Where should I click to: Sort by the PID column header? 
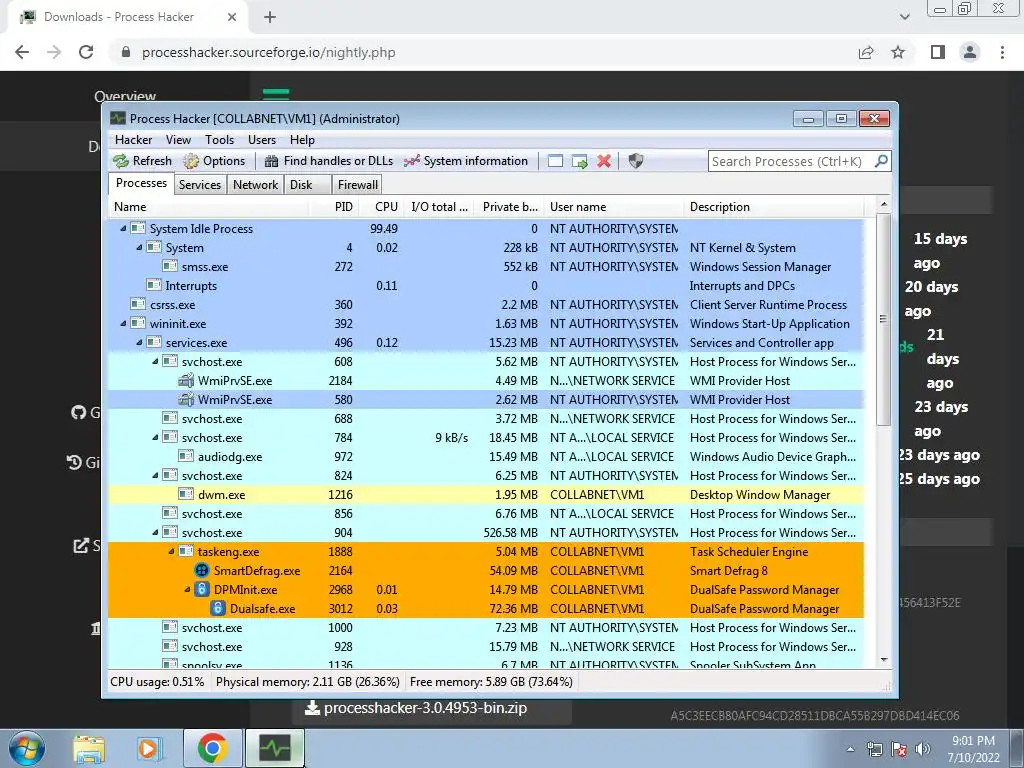(333, 207)
